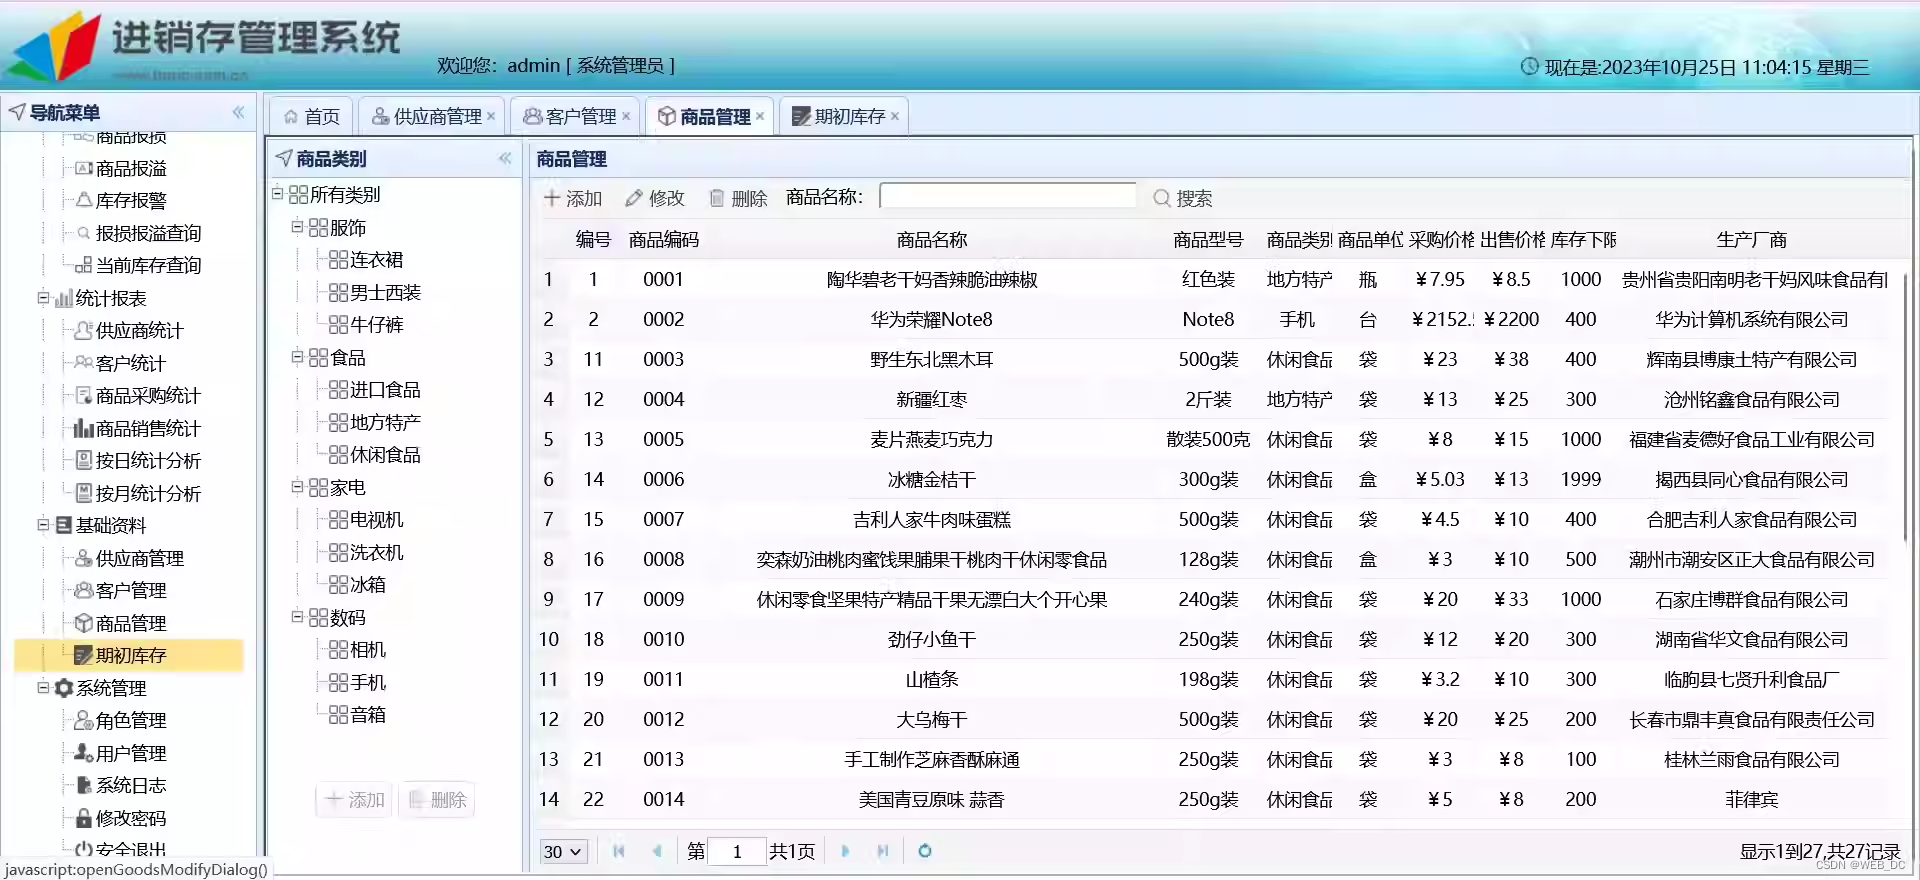This screenshot has width=1920, height=880.
Task: Open 报损报溢查询 in navigation menu
Action: pos(148,233)
